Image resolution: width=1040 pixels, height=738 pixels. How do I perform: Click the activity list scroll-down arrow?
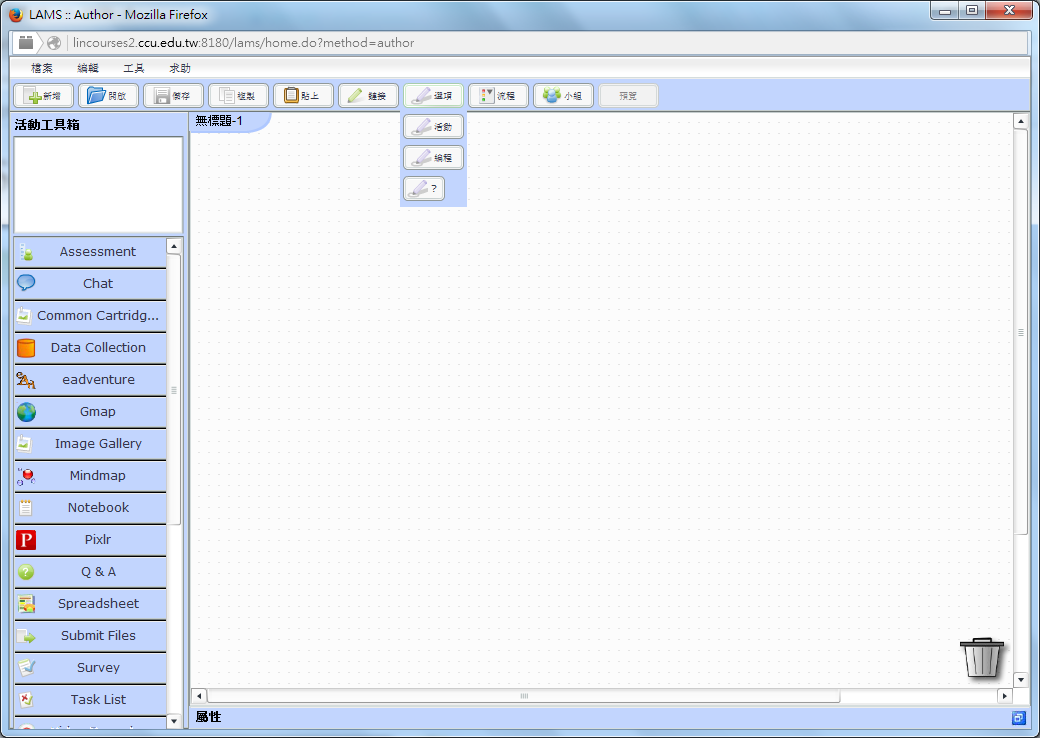(x=174, y=720)
